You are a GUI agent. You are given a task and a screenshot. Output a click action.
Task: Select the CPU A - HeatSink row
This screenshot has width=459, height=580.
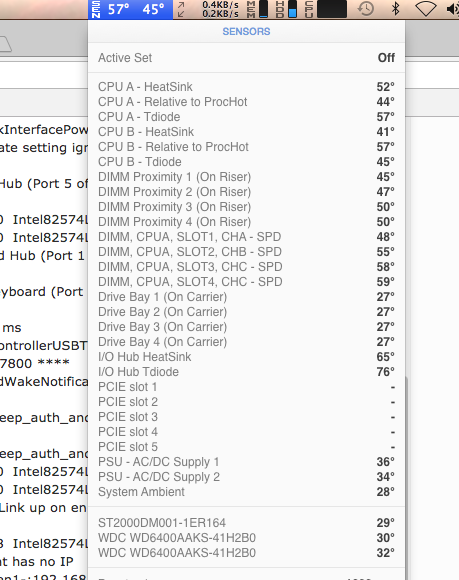(x=246, y=87)
